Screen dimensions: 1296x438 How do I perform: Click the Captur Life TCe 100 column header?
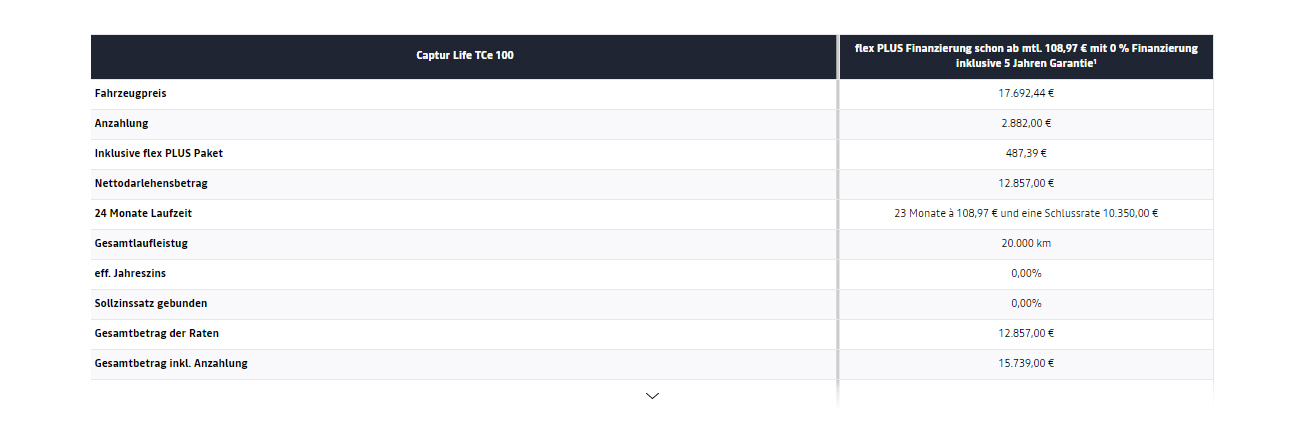[x=464, y=56]
